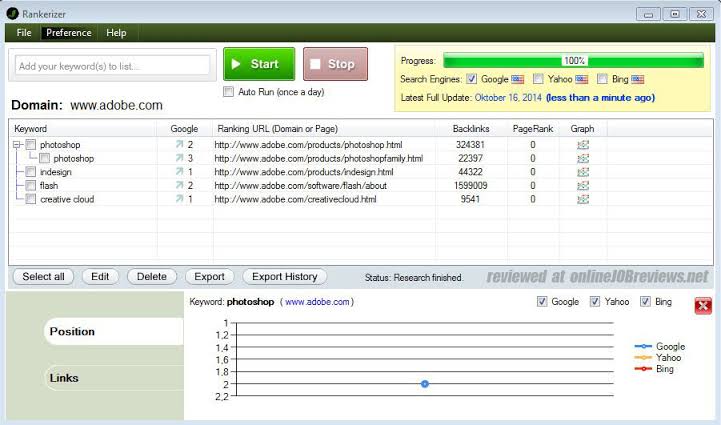Check the flash keyword checkbox
The width and height of the screenshot is (721, 425).
tap(30, 186)
